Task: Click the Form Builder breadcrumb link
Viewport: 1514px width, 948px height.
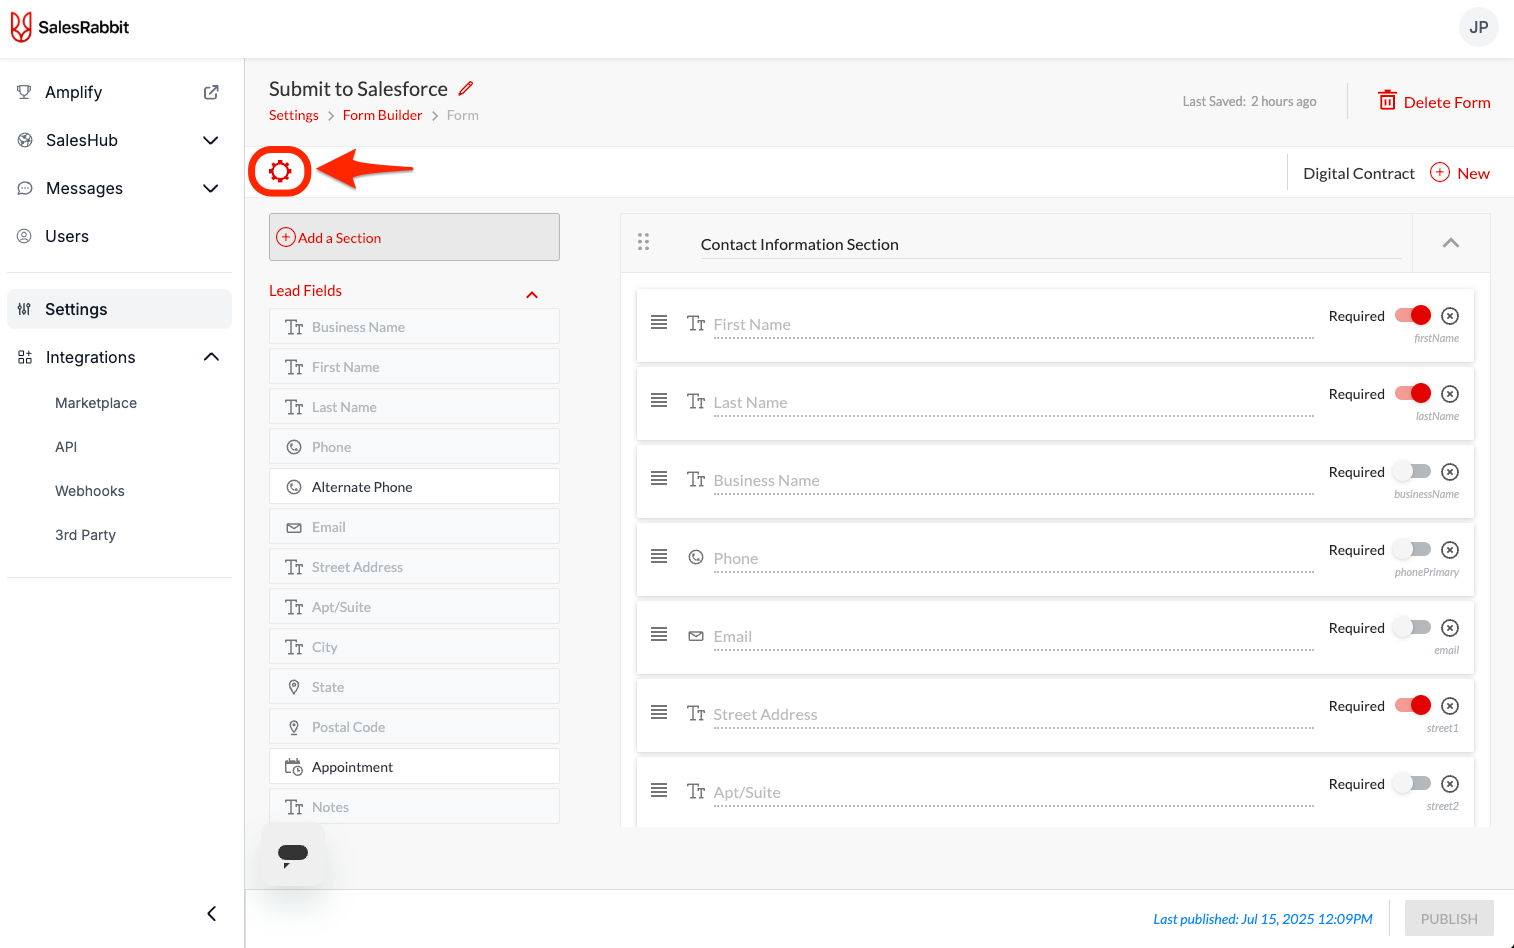Action: [x=382, y=115]
